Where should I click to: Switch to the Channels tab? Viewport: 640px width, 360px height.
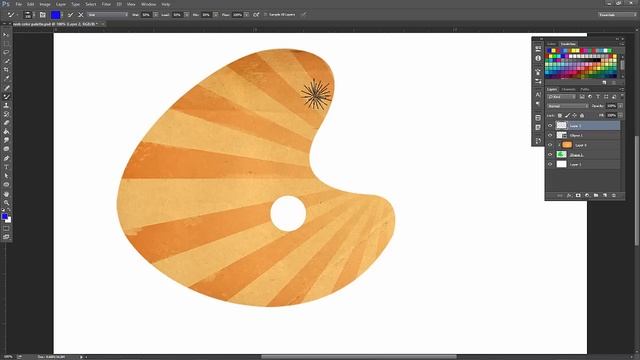tap(568, 89)
